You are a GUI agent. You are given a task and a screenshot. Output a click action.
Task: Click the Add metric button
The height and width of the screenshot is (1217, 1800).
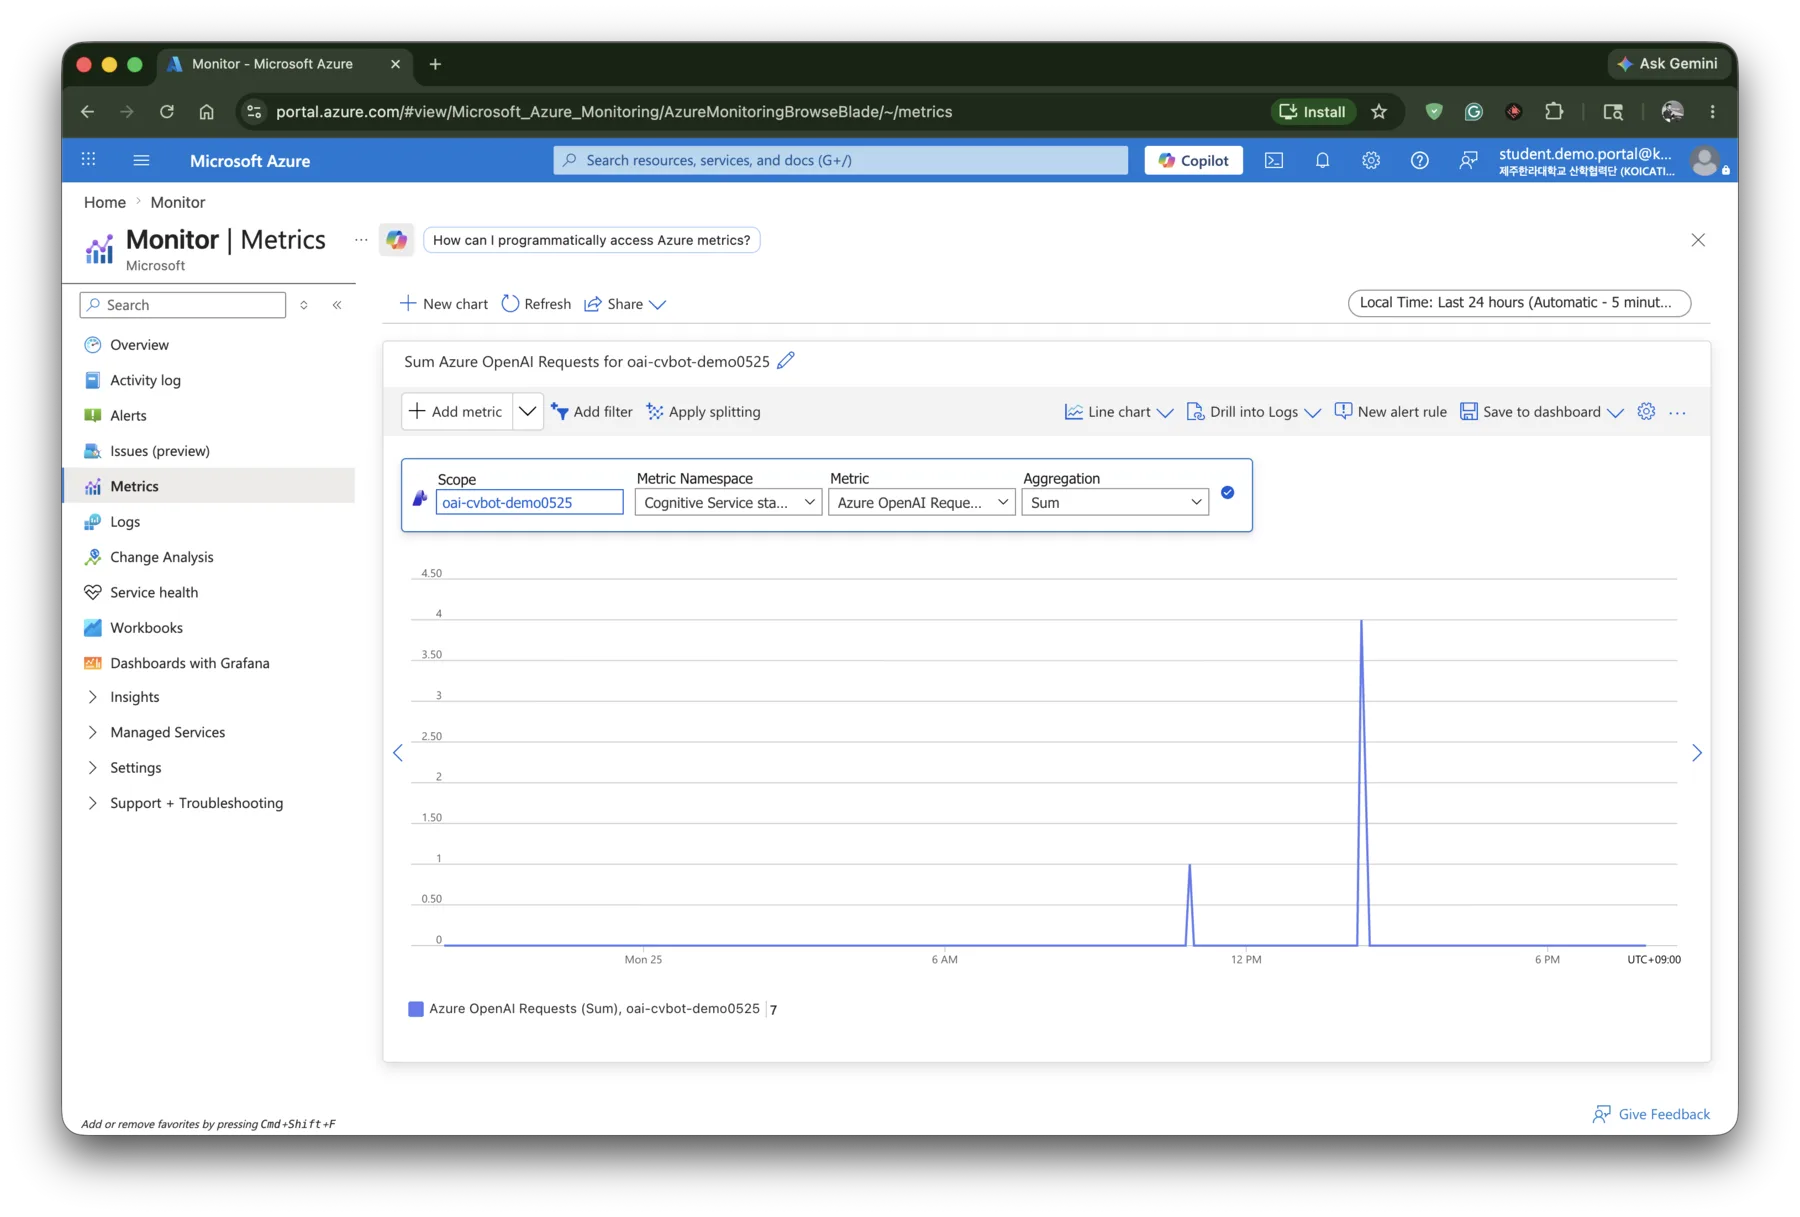457,411
